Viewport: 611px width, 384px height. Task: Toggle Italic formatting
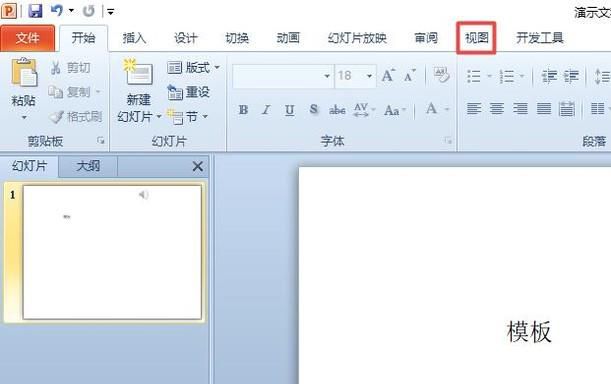click(x=266, y=110)
